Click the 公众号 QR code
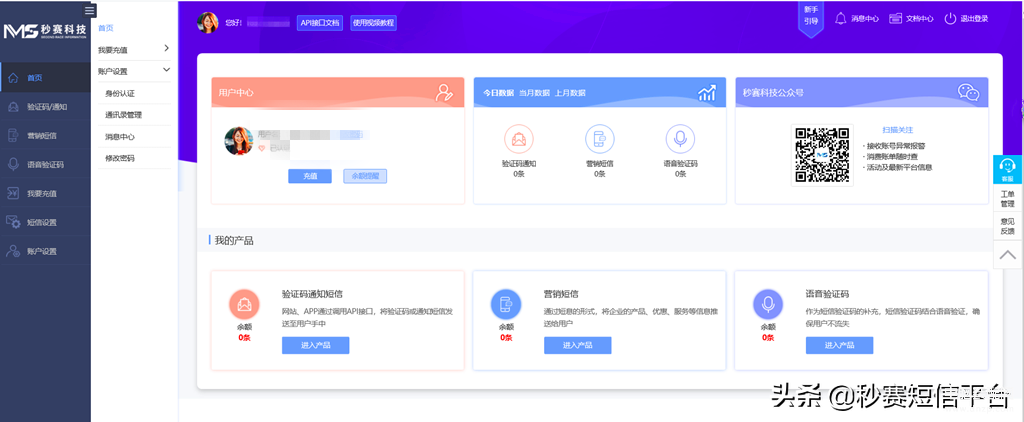The height and width of the screenshot is (422, 1024). [x=822, y=155]
